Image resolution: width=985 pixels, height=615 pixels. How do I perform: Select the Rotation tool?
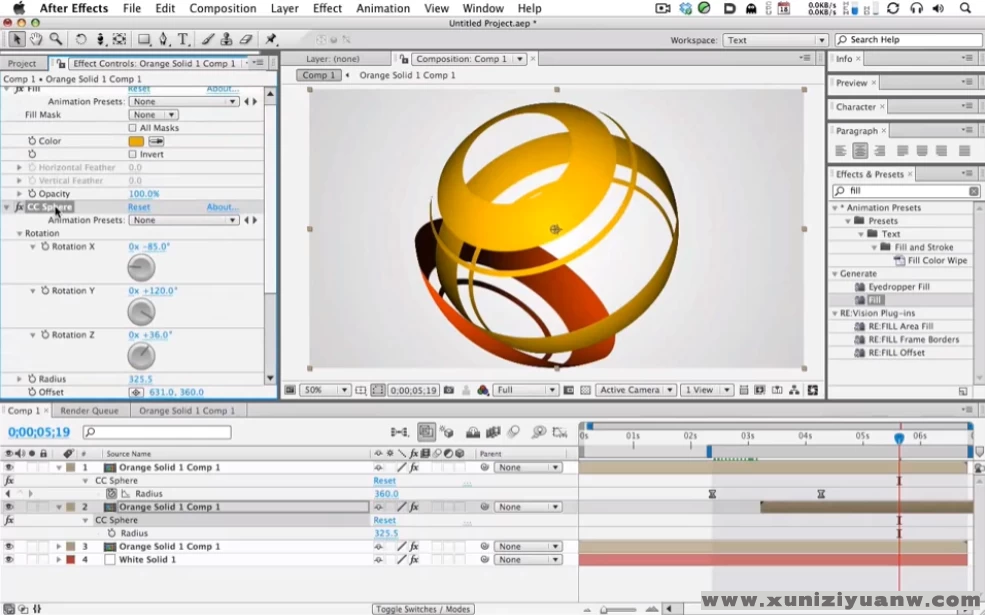click(x=82, y=40)
